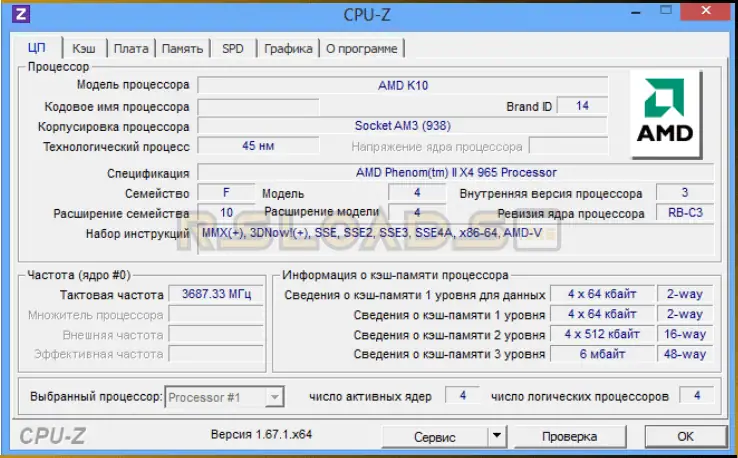Open the Память tab

182,48
